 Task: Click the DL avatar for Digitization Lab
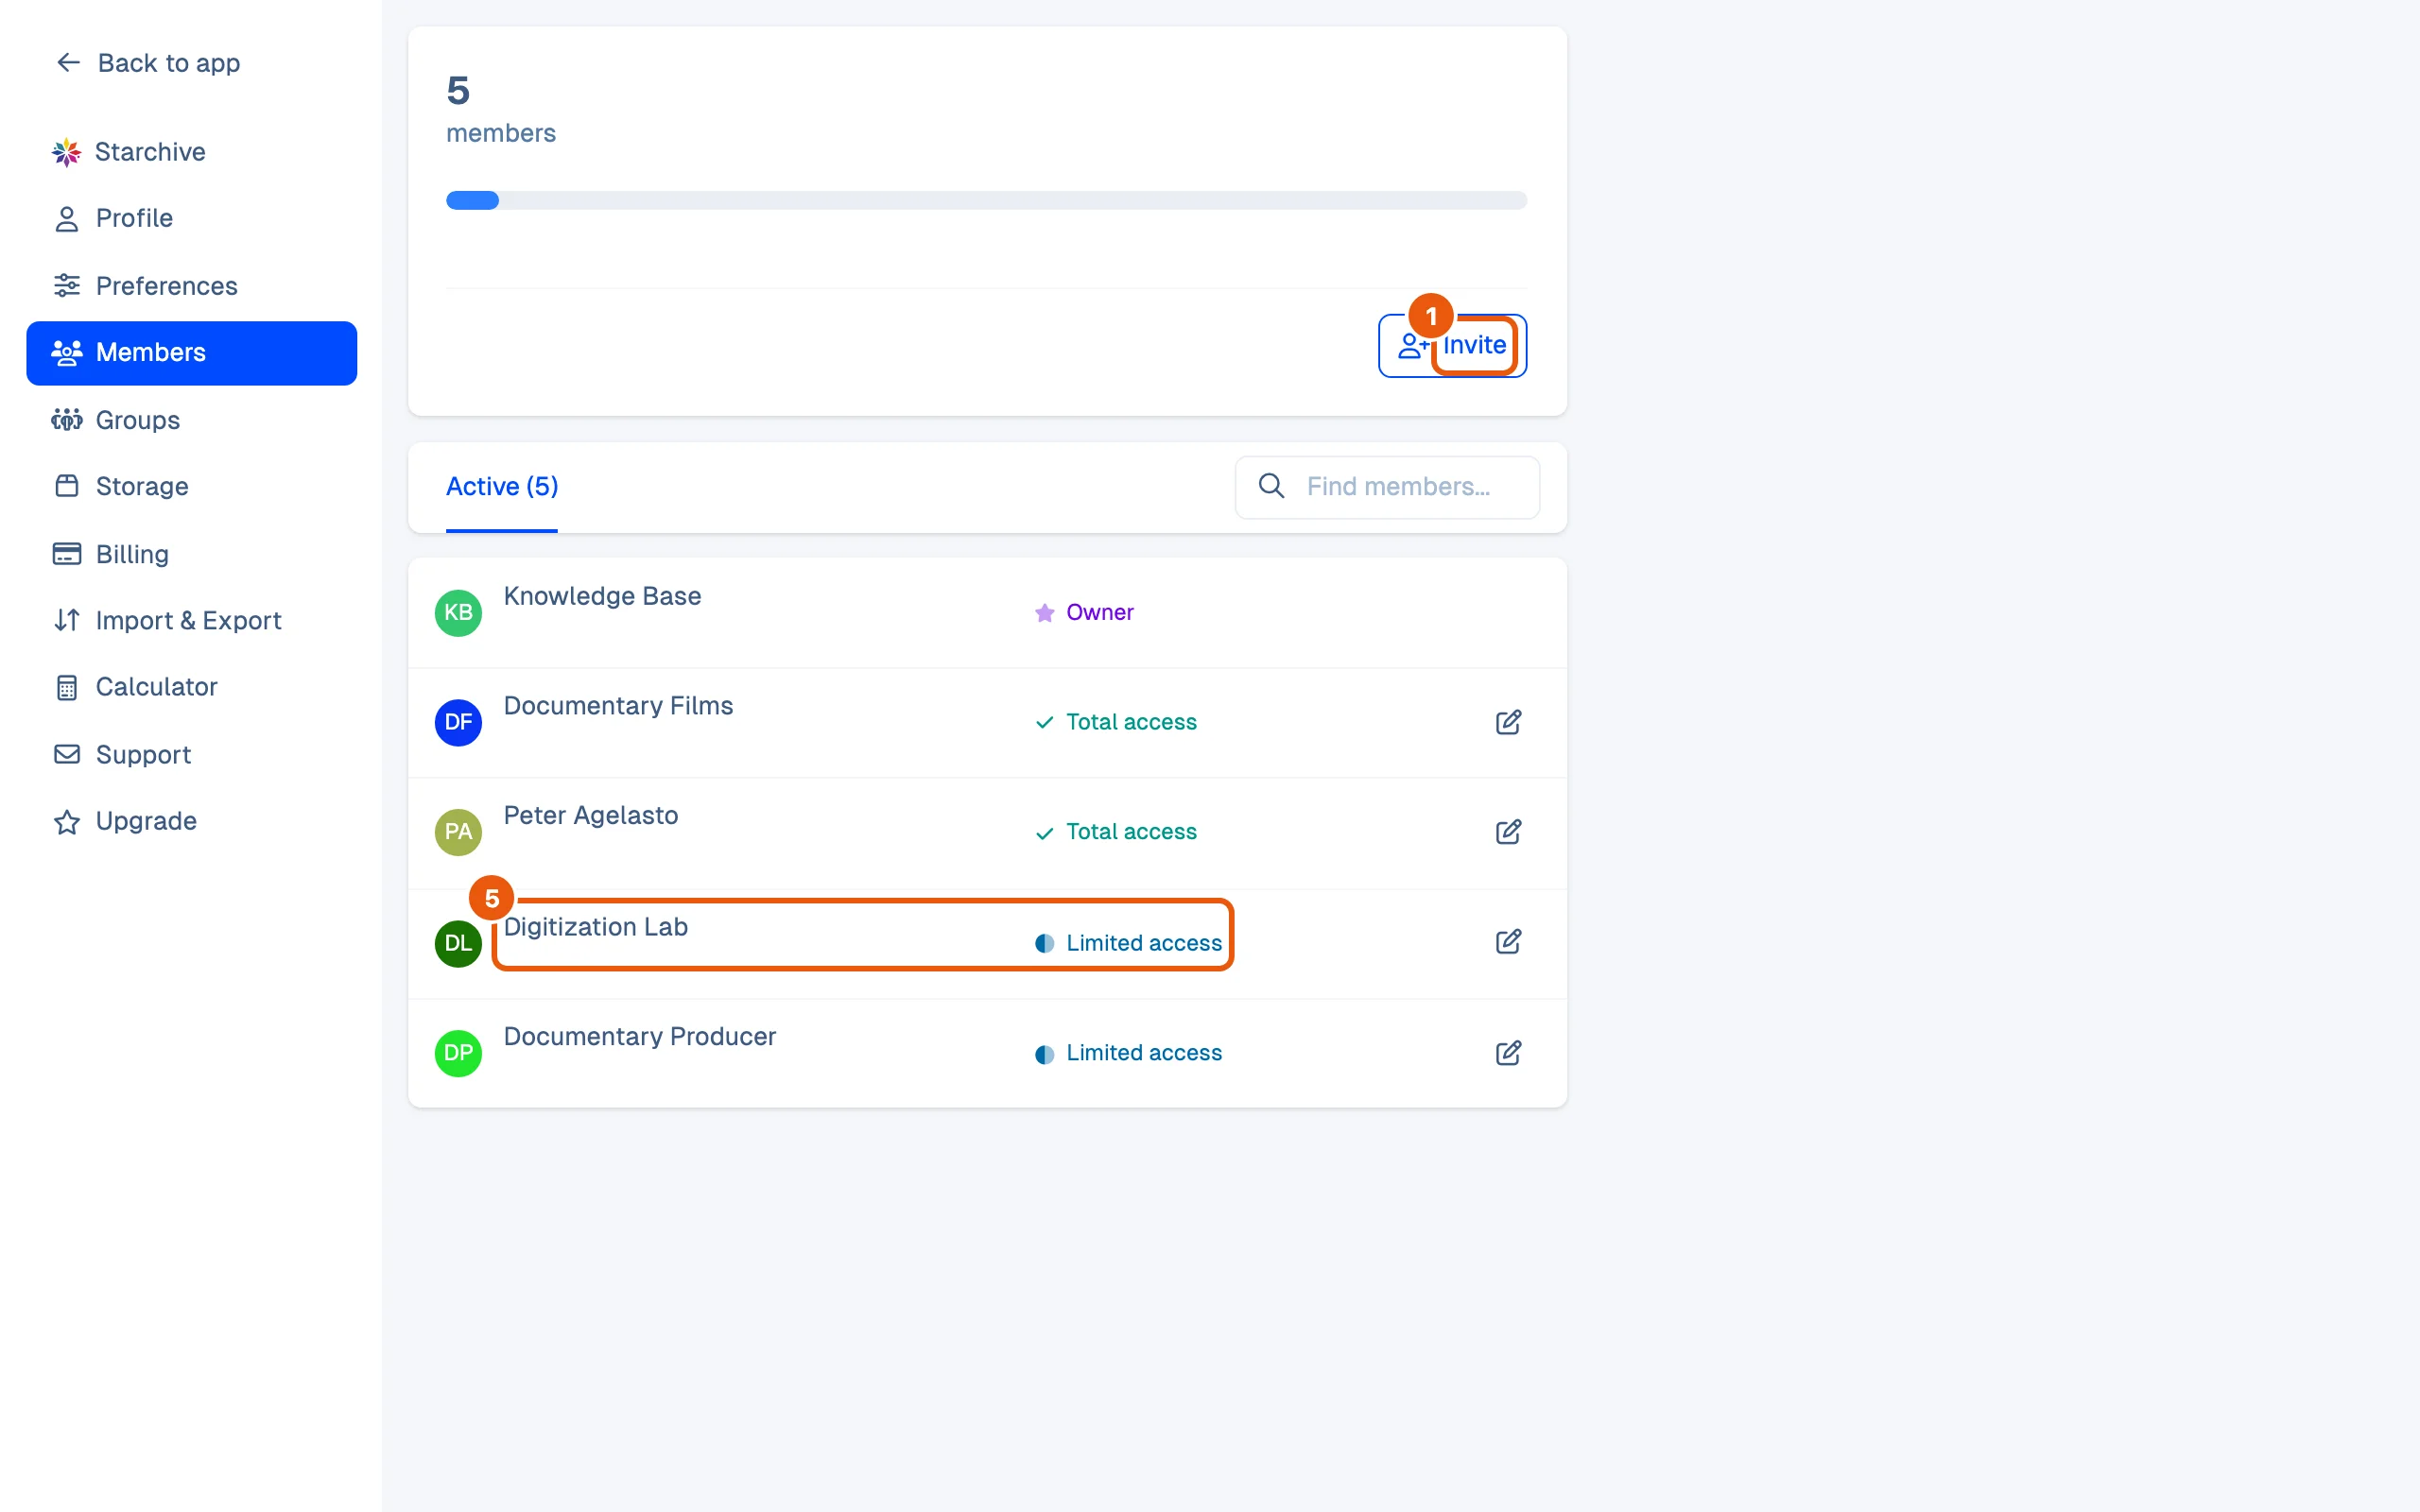pos(458,944)
